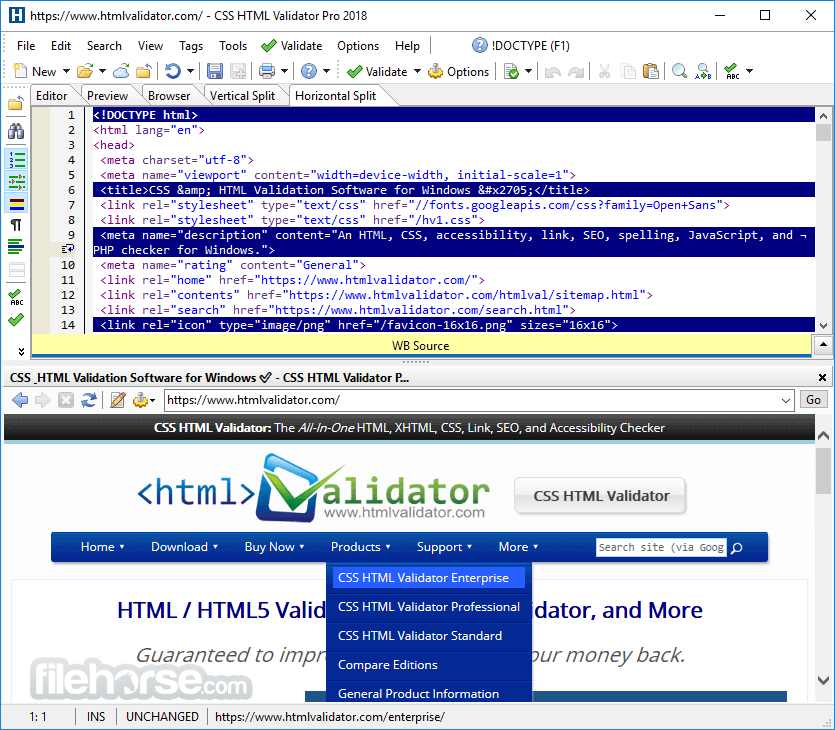This screenshot has width=835, height=730.
Task: Click the binoculars icon in left sidebar
Action: pyautogui.click(x=16, y=131)
